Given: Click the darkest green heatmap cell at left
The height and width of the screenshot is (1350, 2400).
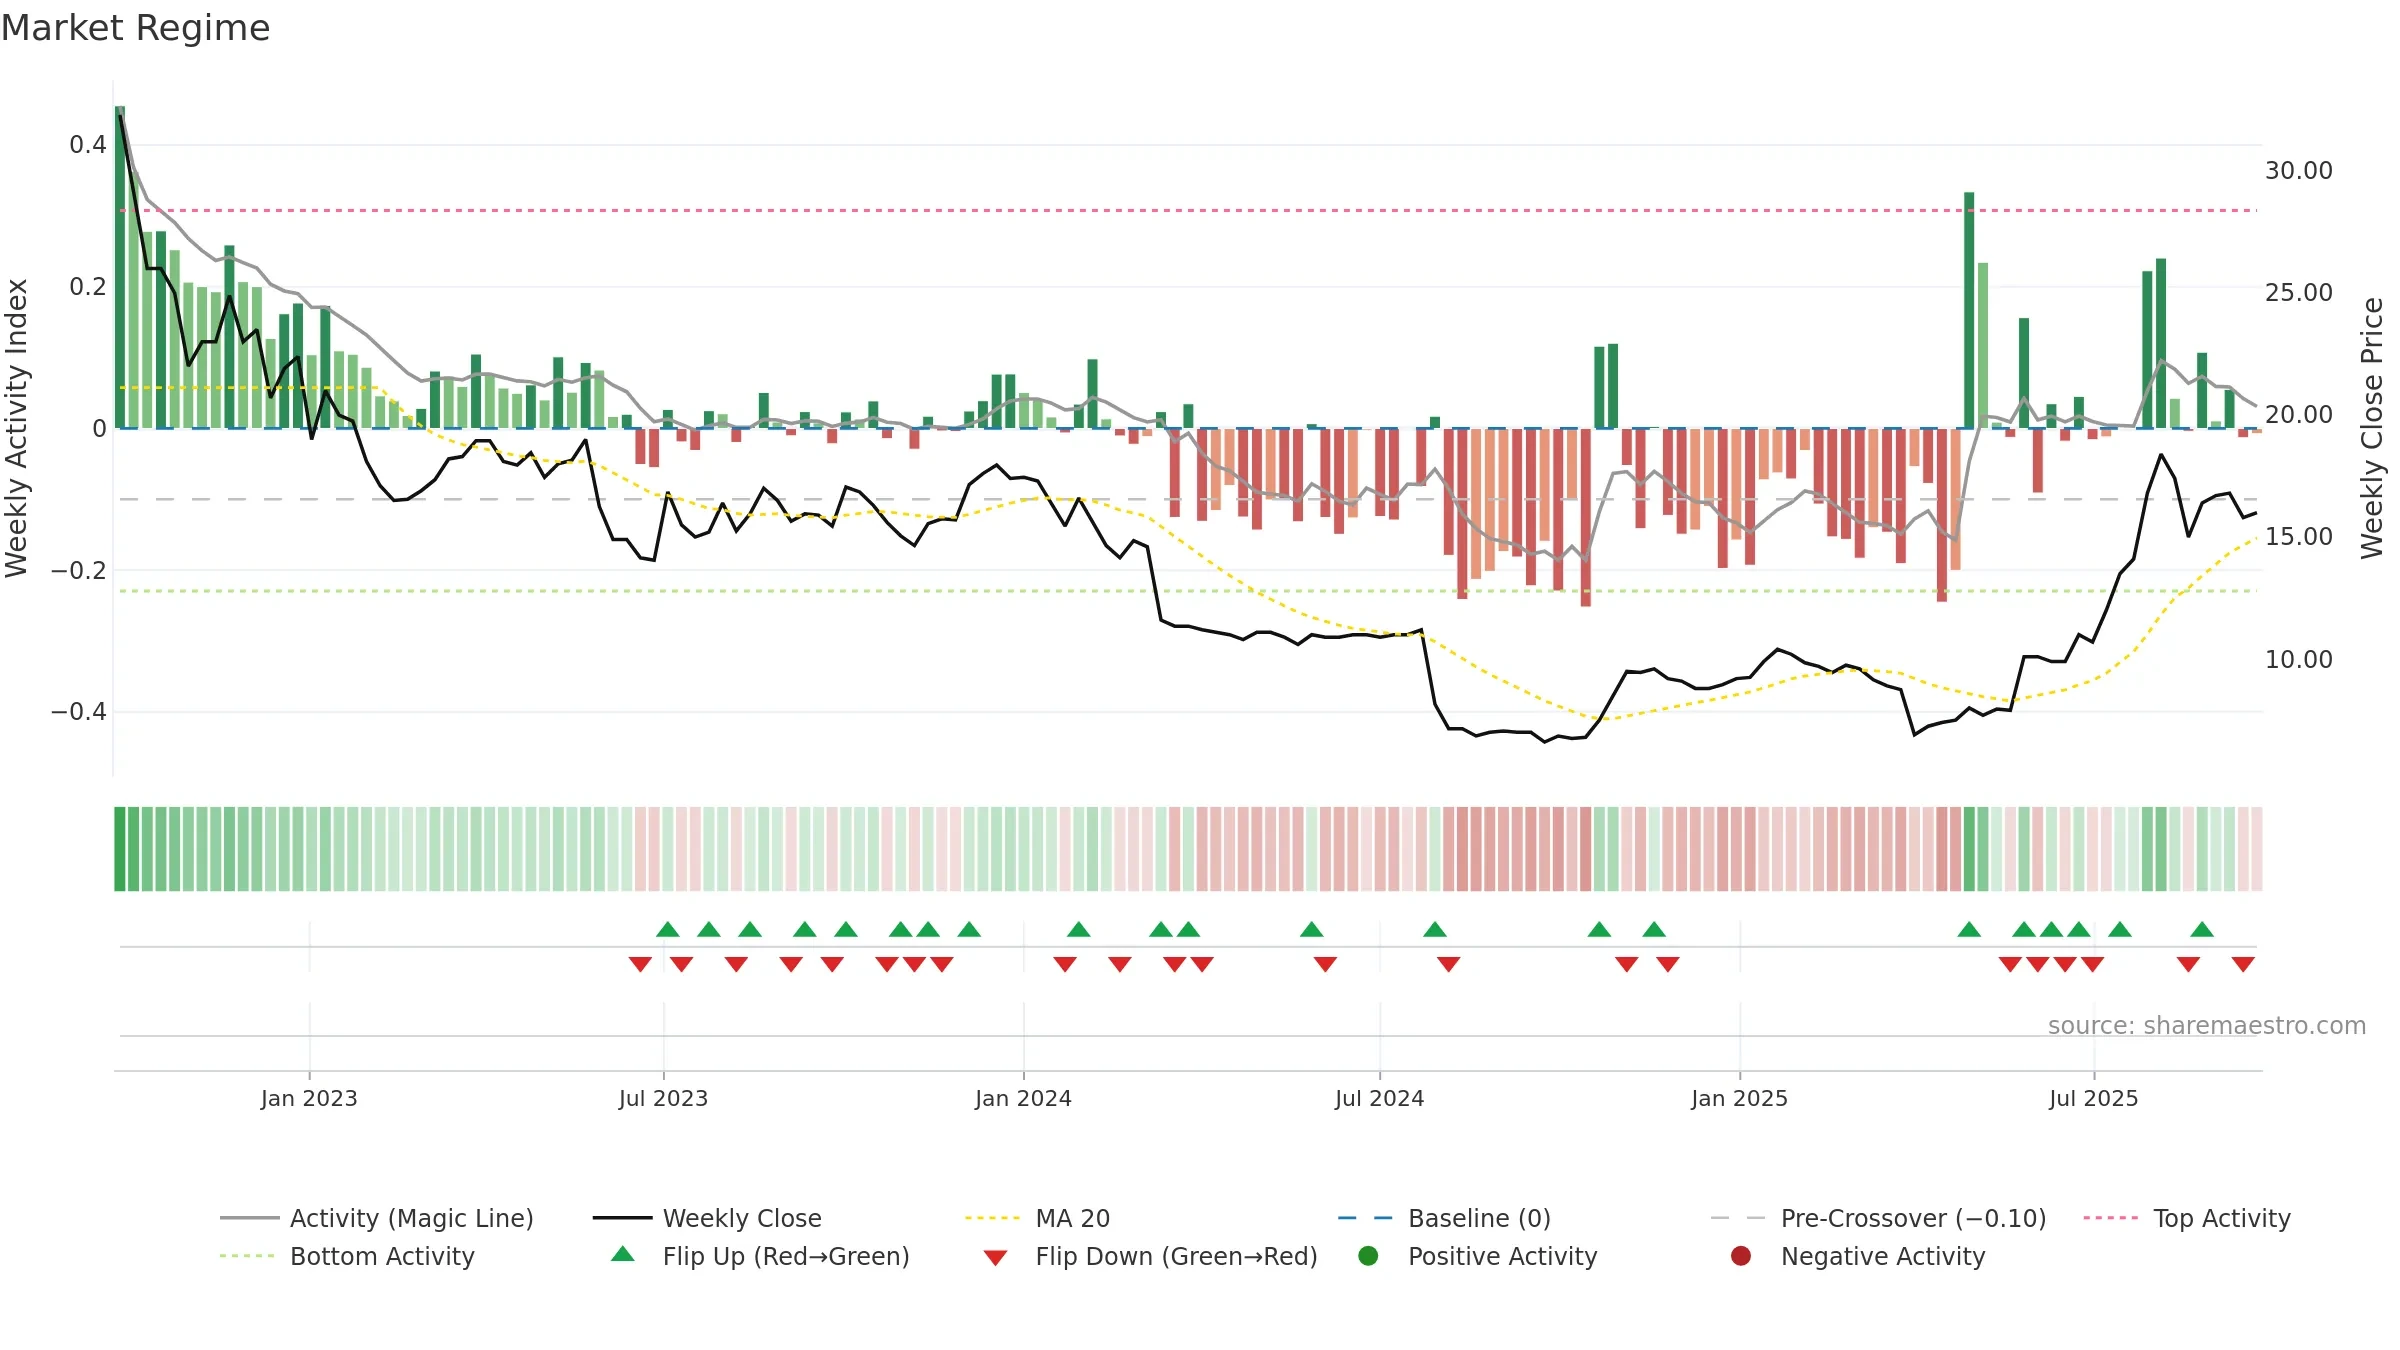Looking at the screenshot, I should click(x=120, y=849).
